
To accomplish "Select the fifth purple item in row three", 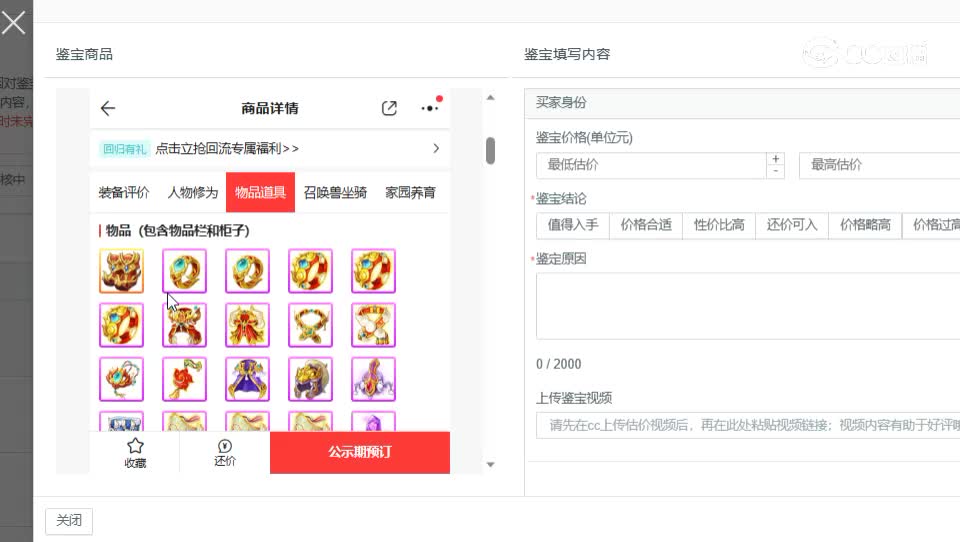I will click(373, 379).
